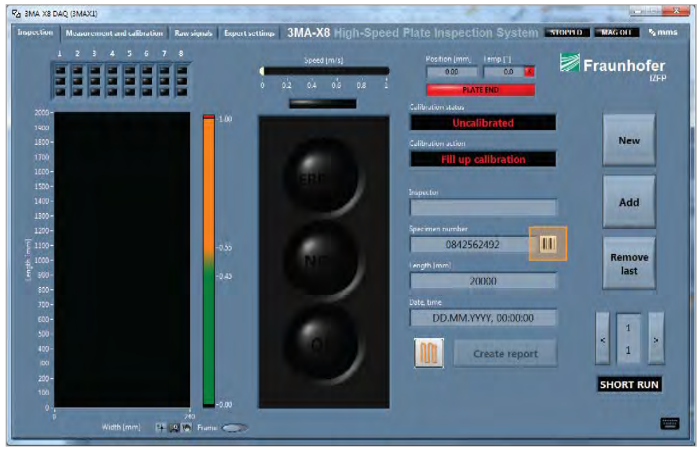
Task: Toggle the SHORT RUN mode button
Action: click(629, 384)
